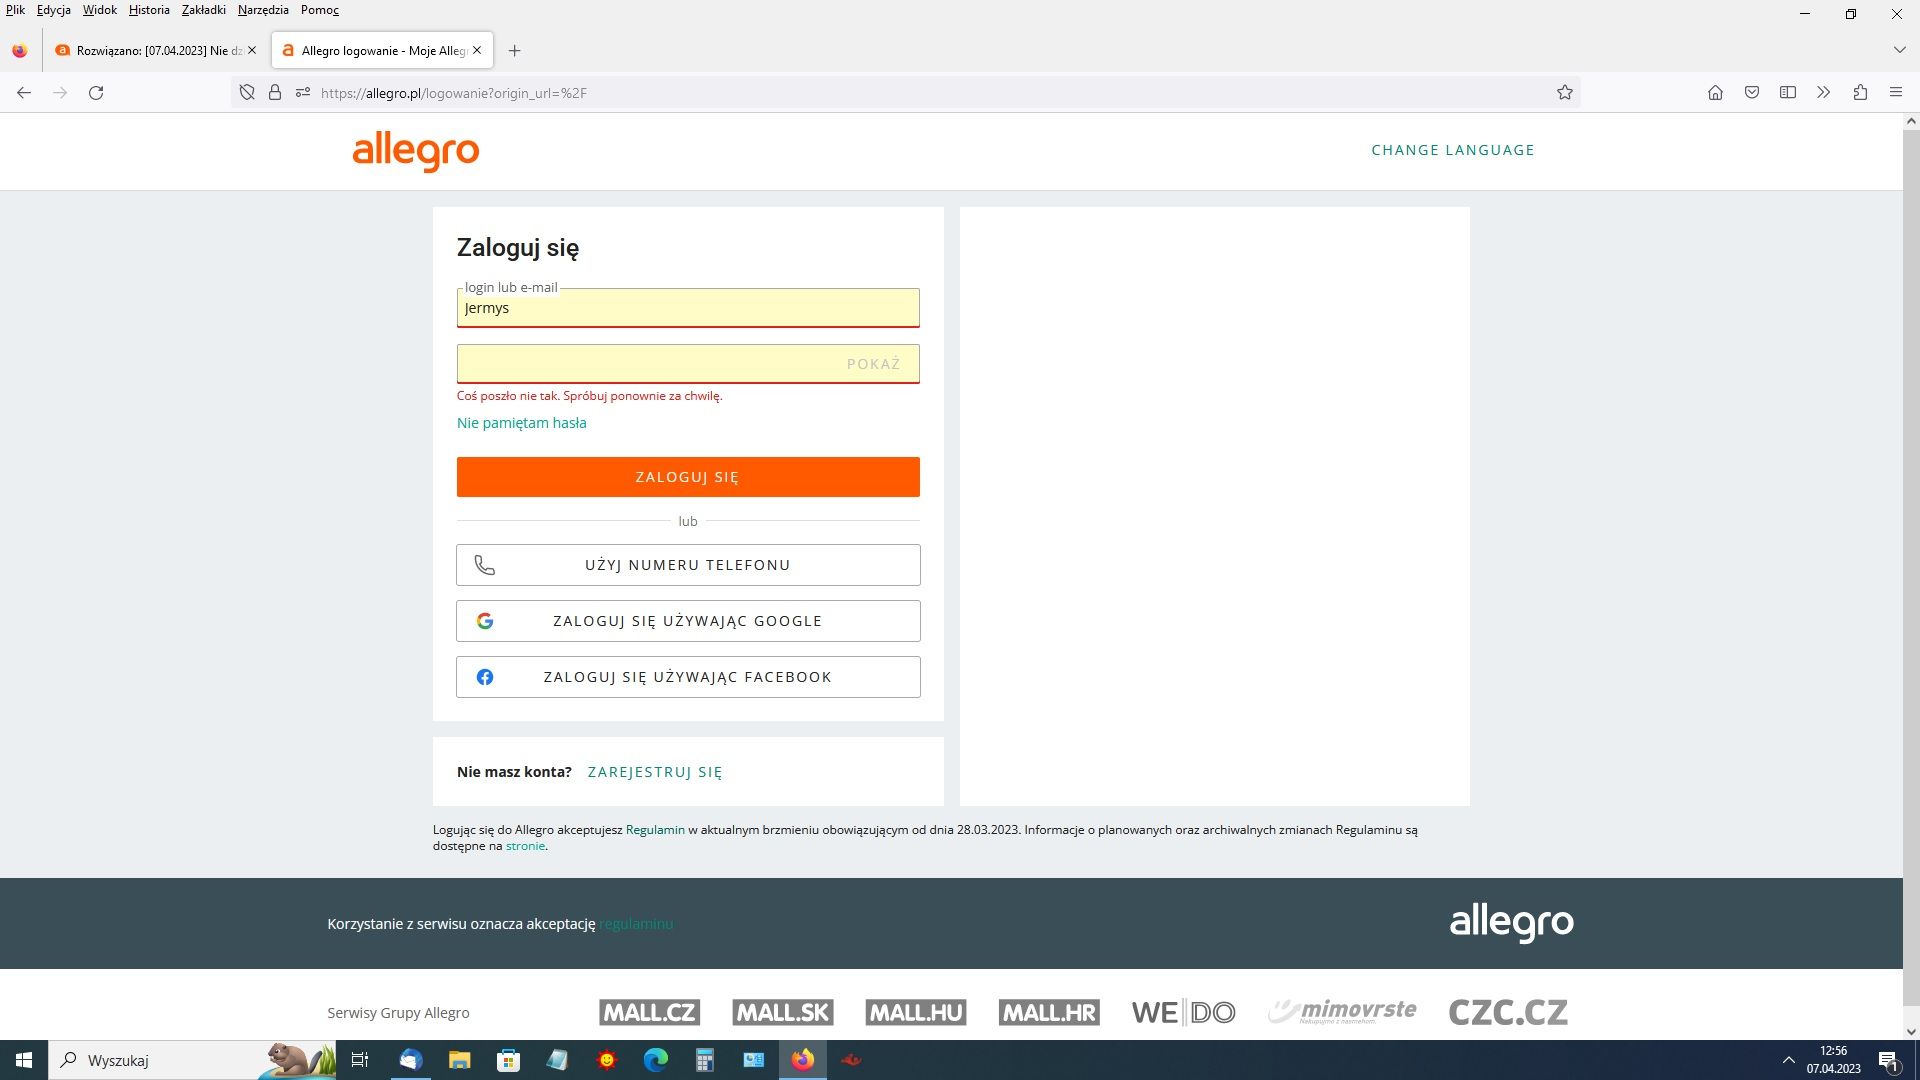
Task: Show hidden system tray icons
Action: tap(1788, 1060)
